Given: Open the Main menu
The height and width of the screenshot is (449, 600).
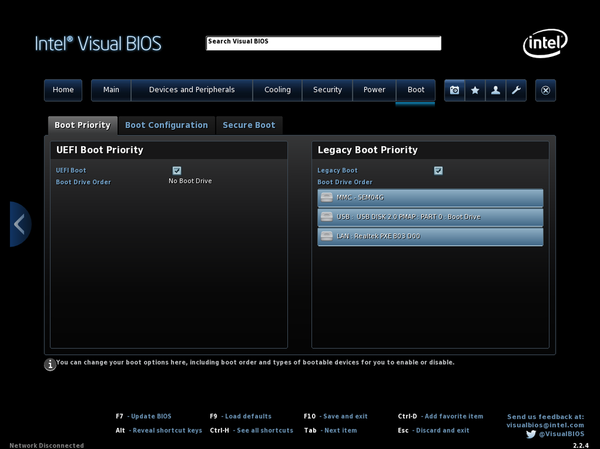Looking at the screenshot, I should pyautogui.click(x=111, y=90).
